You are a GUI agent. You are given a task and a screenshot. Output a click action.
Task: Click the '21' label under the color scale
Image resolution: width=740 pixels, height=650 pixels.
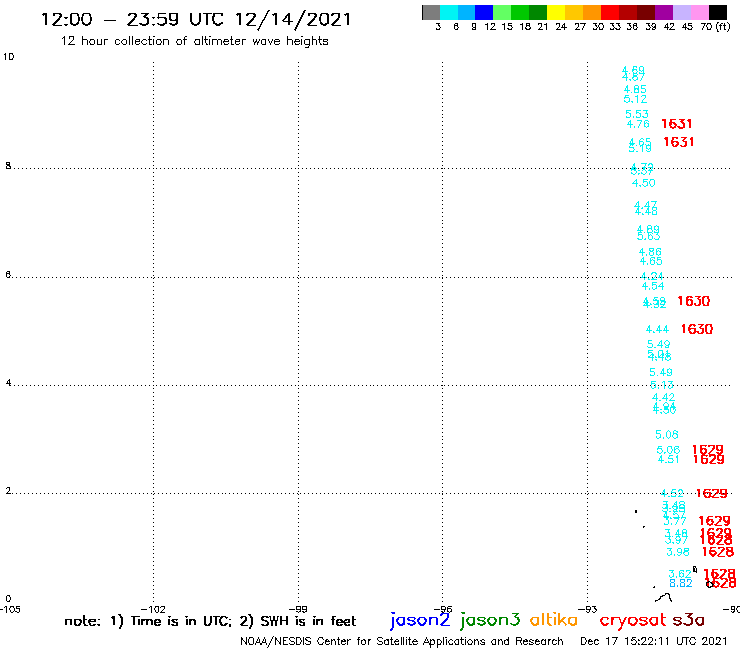[x=543, y=26]
